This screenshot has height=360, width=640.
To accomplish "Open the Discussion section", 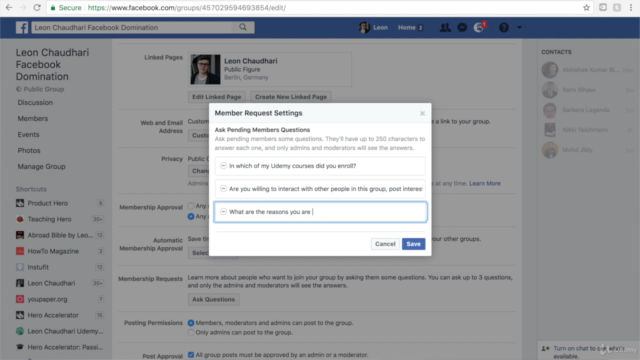I will click(35, 102).
